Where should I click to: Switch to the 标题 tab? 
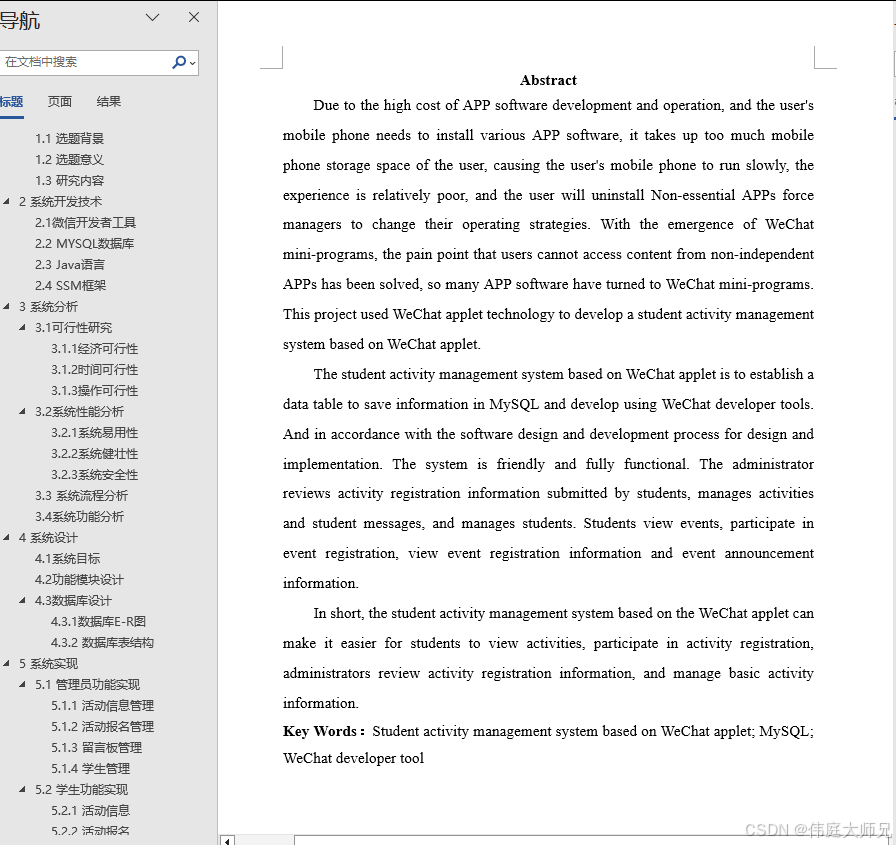click(11, 102)
